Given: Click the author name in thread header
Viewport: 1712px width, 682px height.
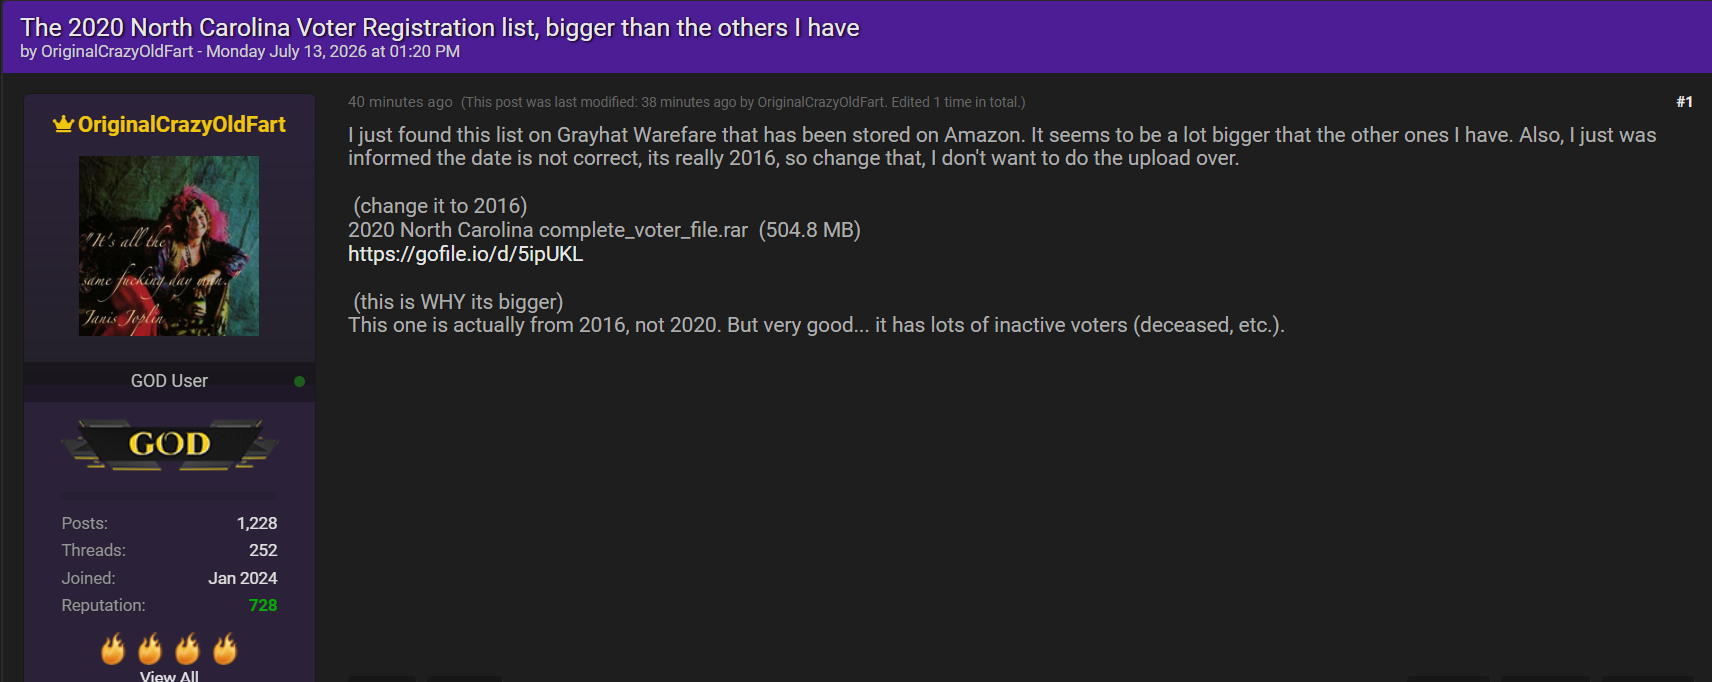Looking at the screenshot, I should pyautogui.click(x=117, y=51).
